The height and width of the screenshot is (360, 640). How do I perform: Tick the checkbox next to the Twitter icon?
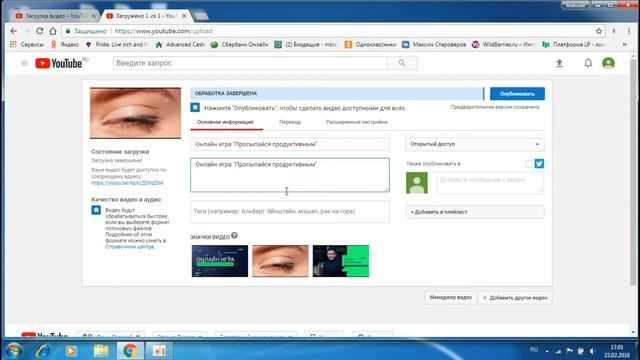(529, 164)
